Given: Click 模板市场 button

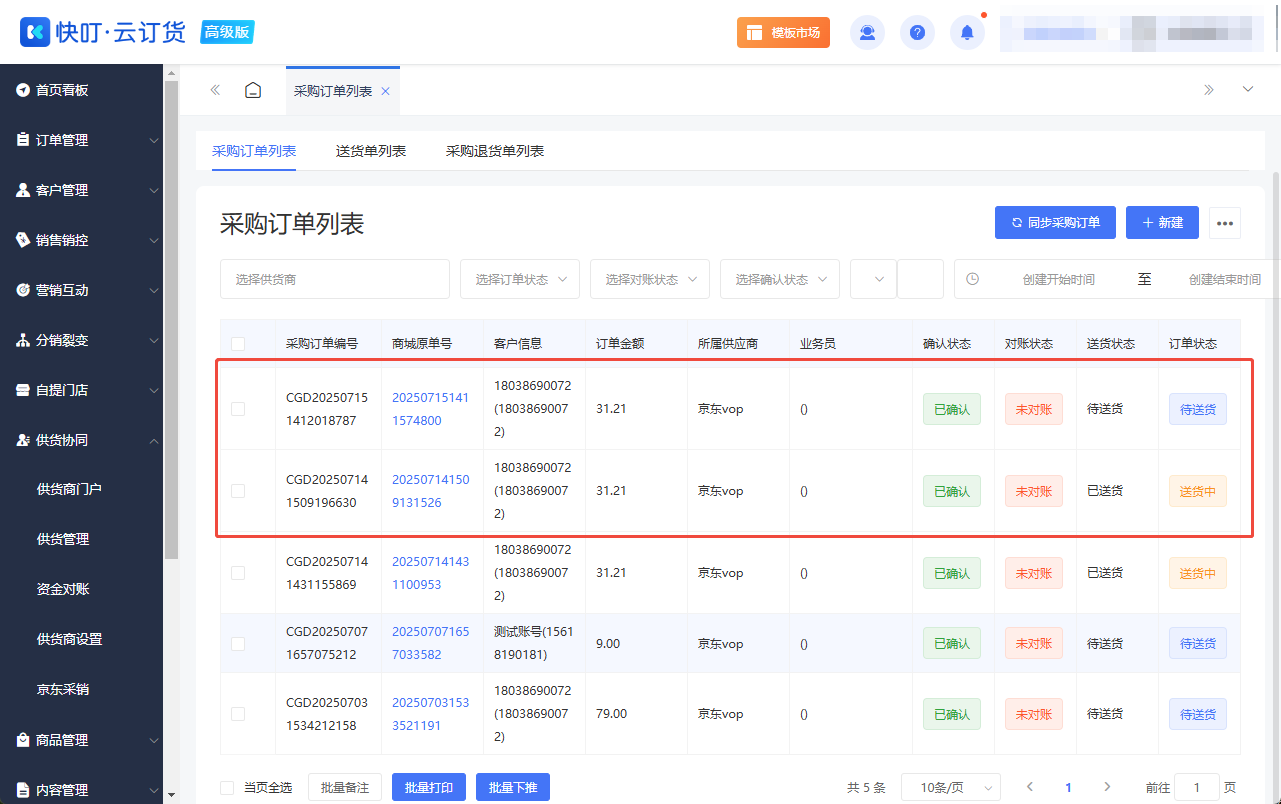Looking at the screenshot, I should 783,32.
